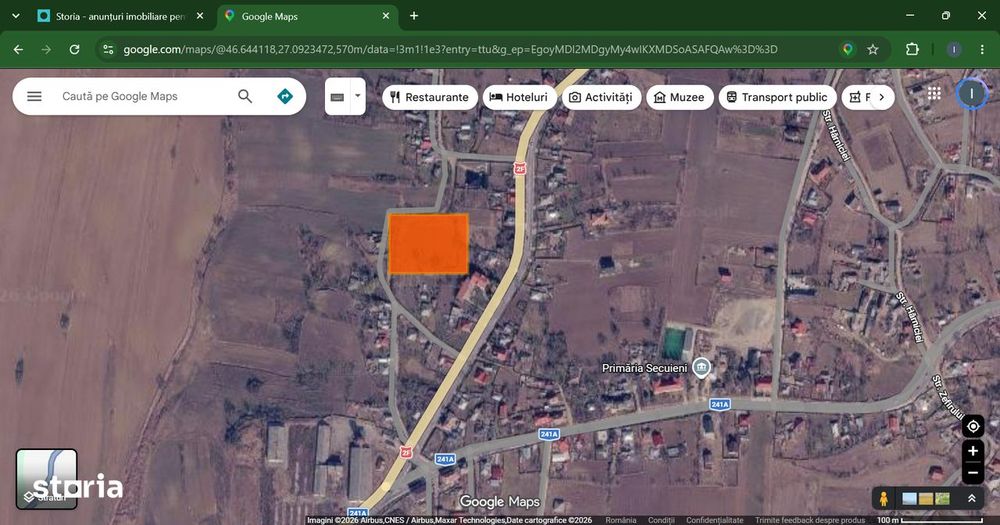This screenshot has width=1000, height=525.
Task: Zoom out with the minus button
Action: coord(973,473)
